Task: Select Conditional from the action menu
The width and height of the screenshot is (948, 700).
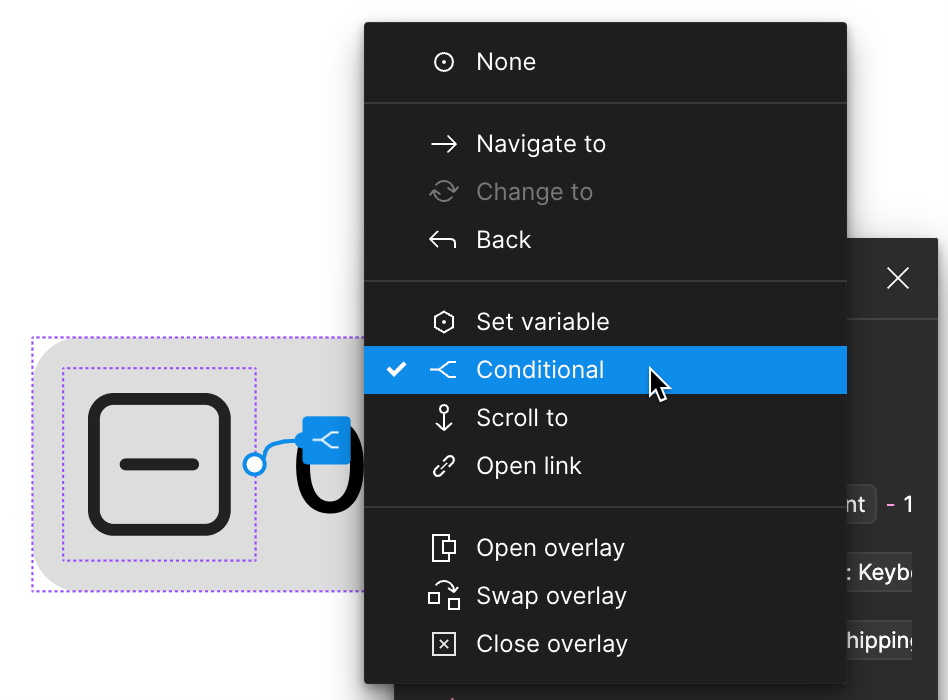Action: 540,369
